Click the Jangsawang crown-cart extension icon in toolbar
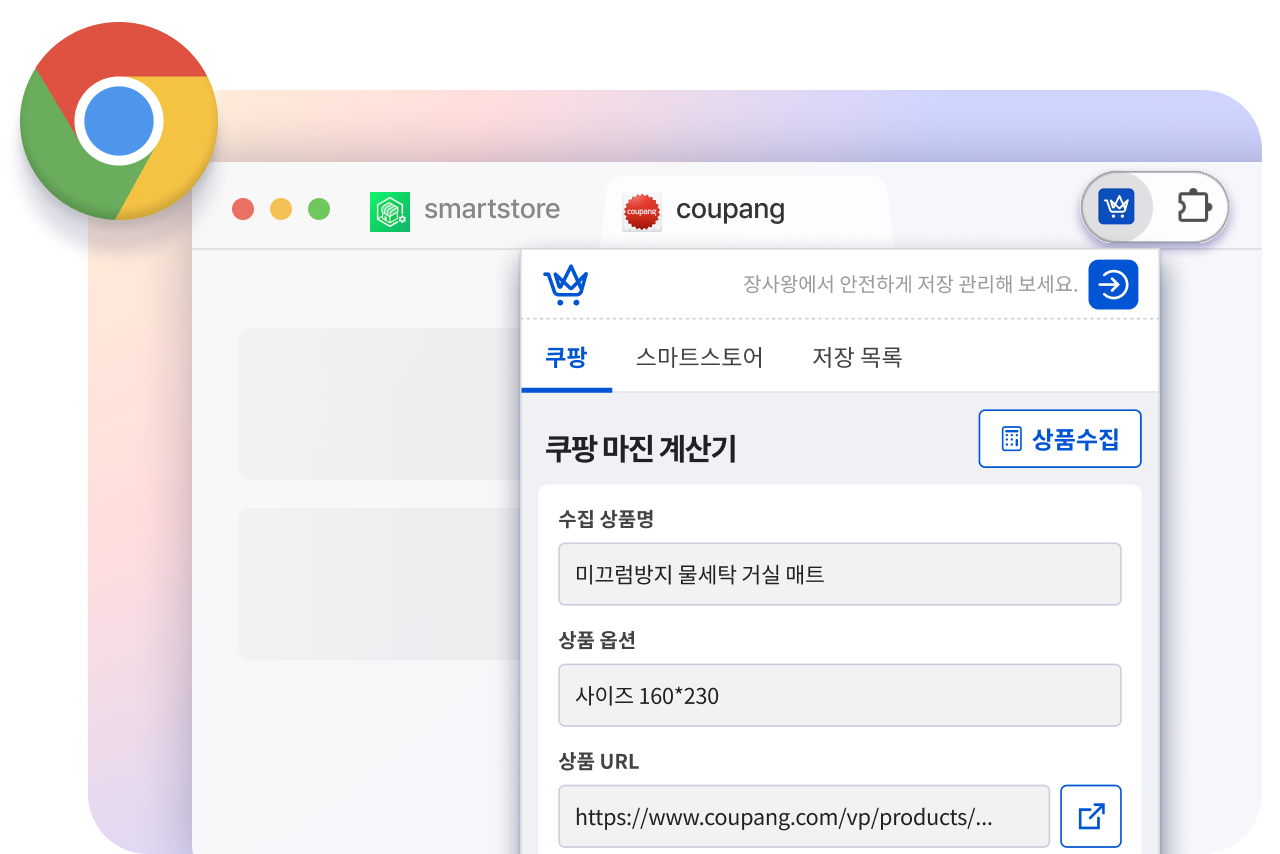 tap(1116, 207)
